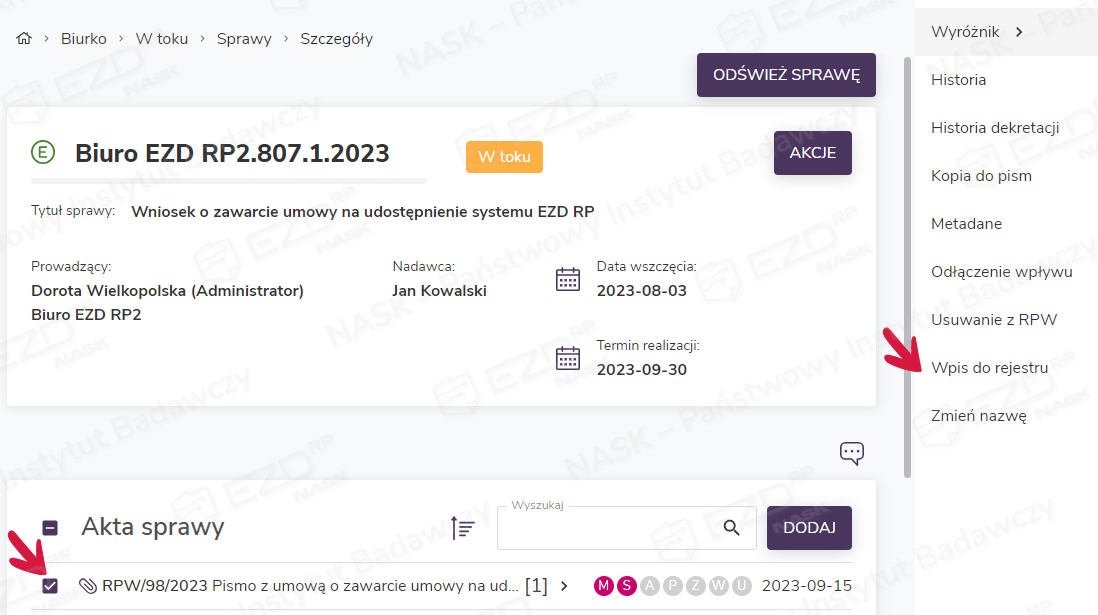Click the magenta S status badge

(626, 586)
